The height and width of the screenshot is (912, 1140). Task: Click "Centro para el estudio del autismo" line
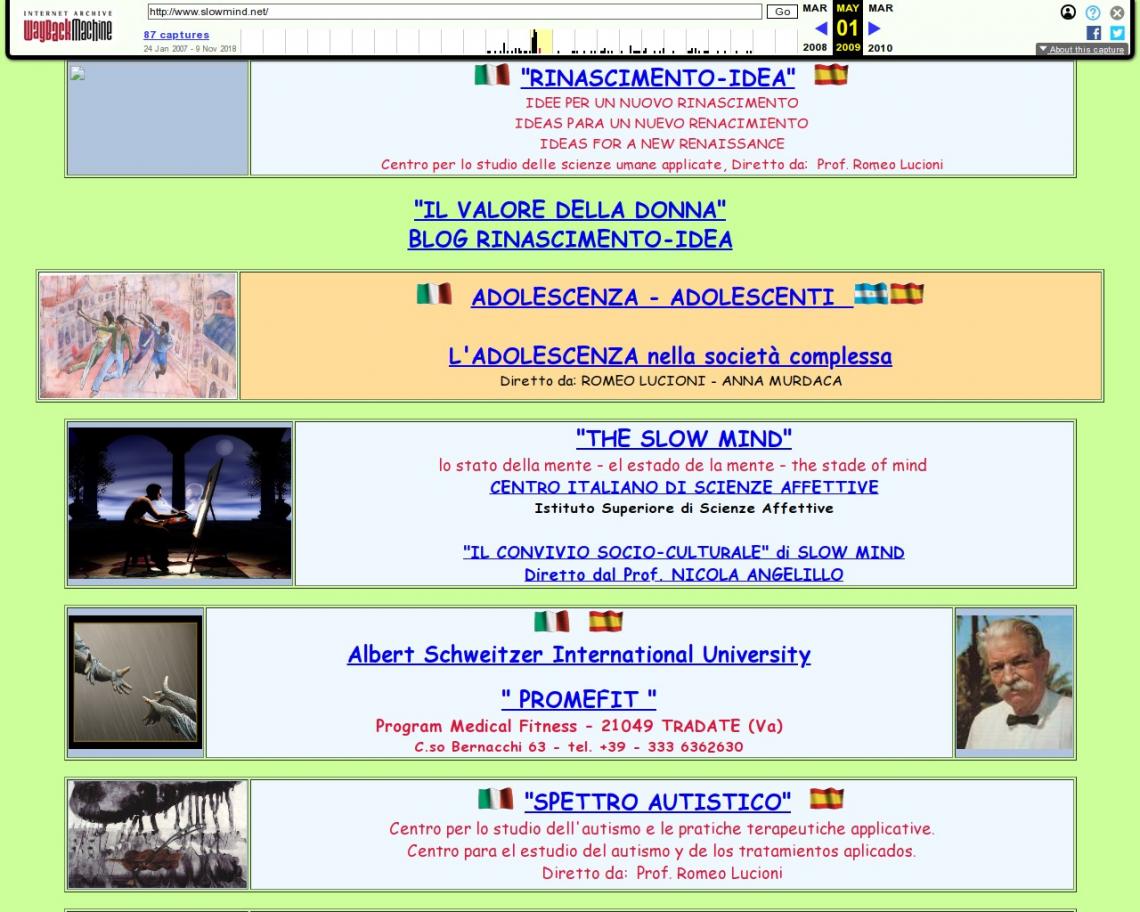click(x=662, y=851)
